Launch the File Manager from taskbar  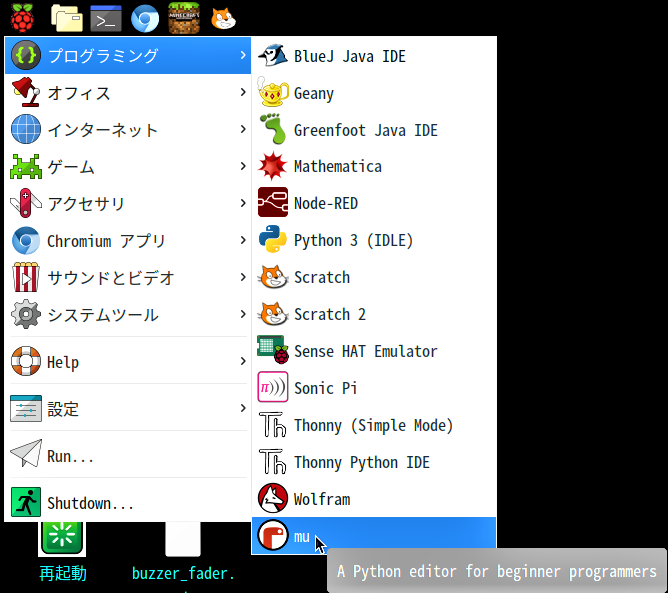pyautogui.click(x=67, y=18)
